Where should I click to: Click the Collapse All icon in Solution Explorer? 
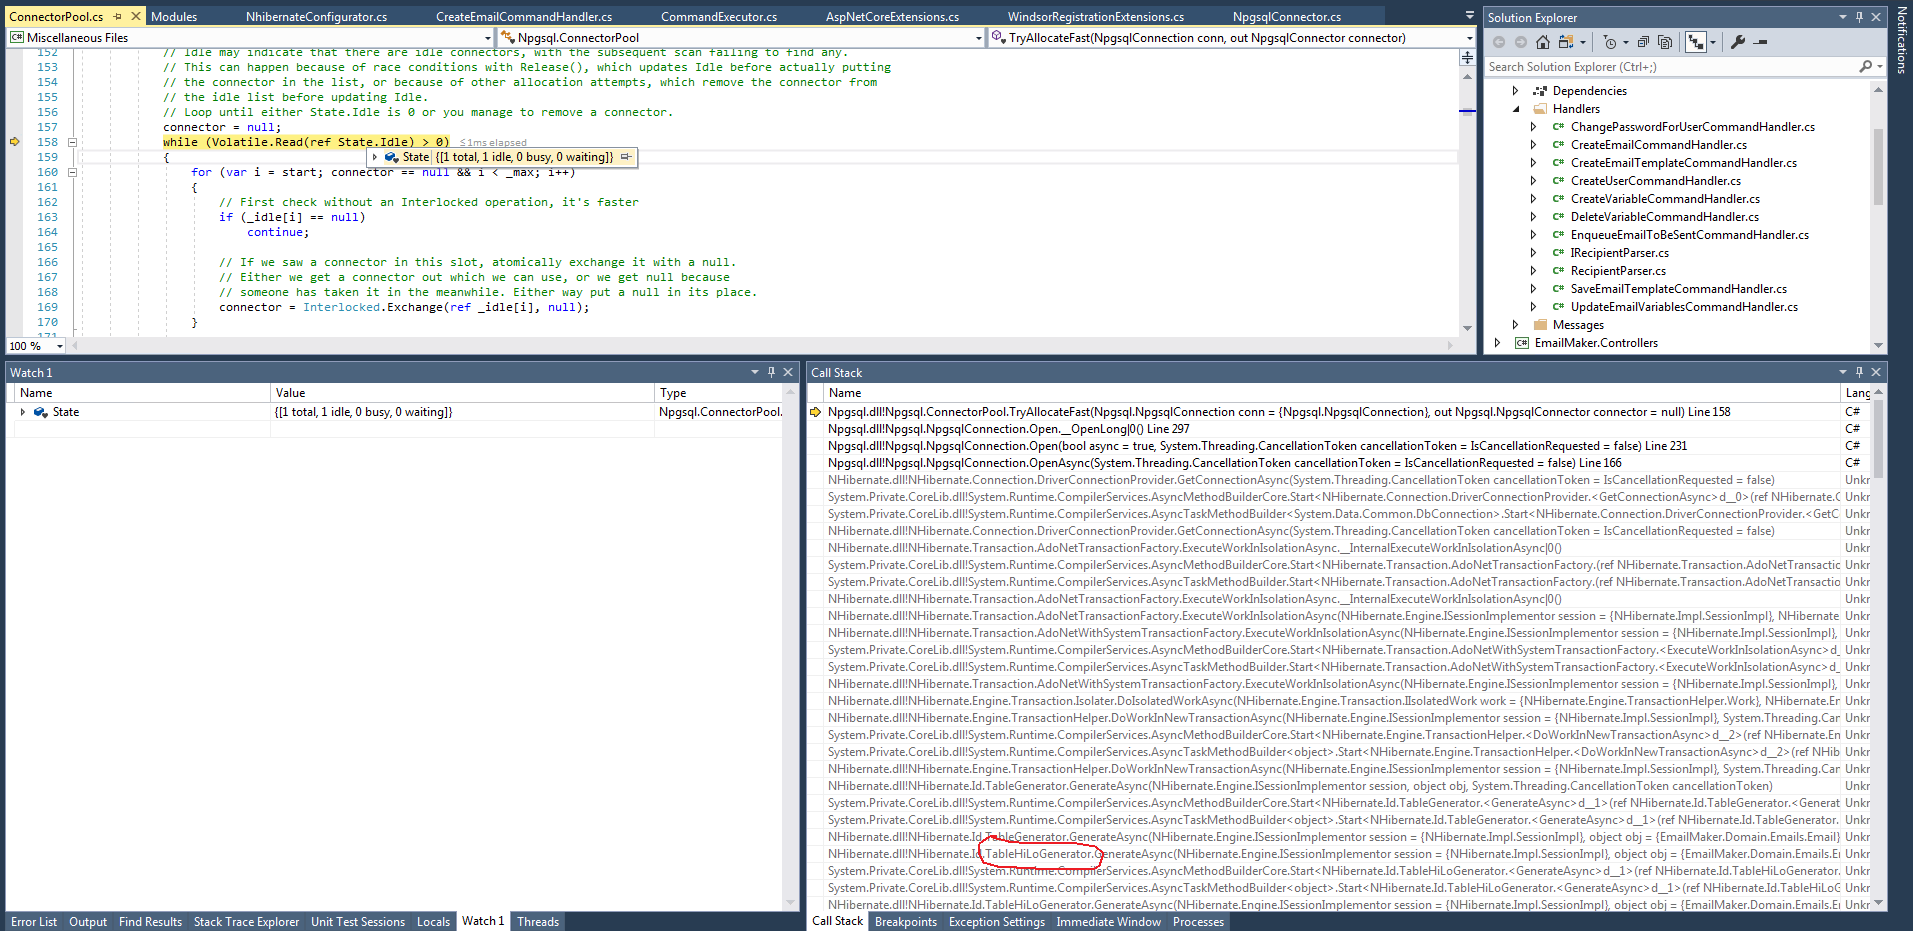[x=1643, y=42]
